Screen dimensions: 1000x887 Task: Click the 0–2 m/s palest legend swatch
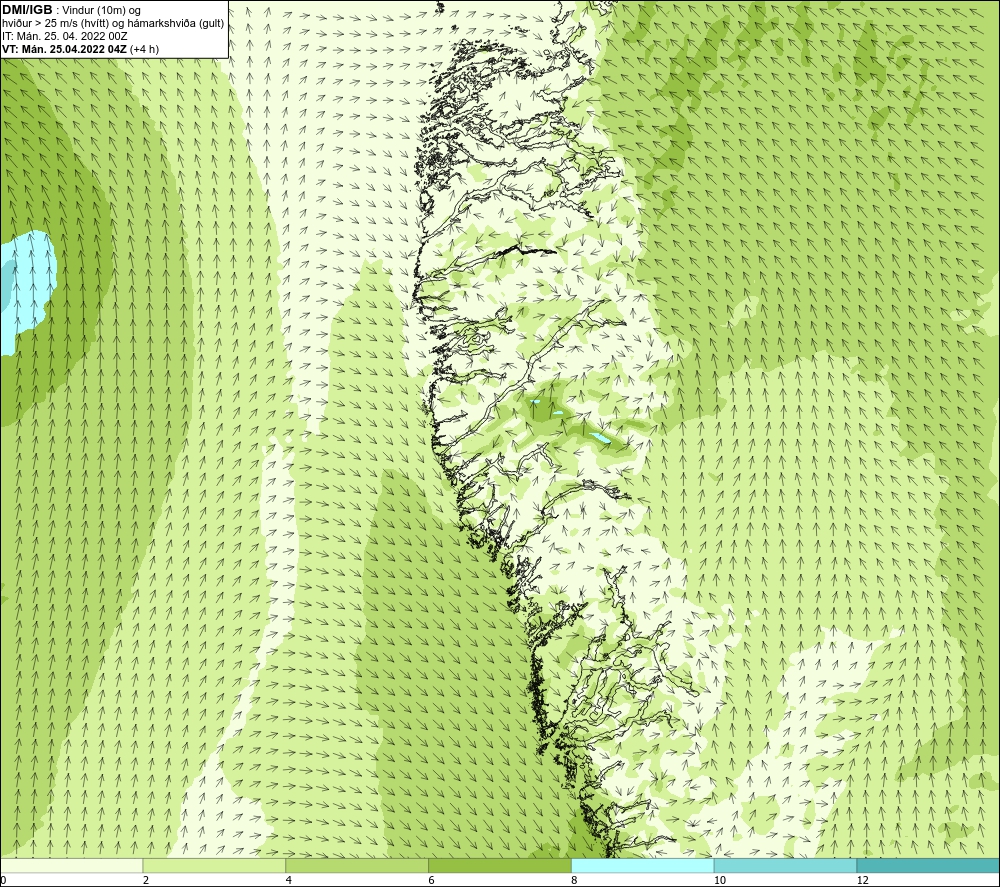tap(71, 865)
